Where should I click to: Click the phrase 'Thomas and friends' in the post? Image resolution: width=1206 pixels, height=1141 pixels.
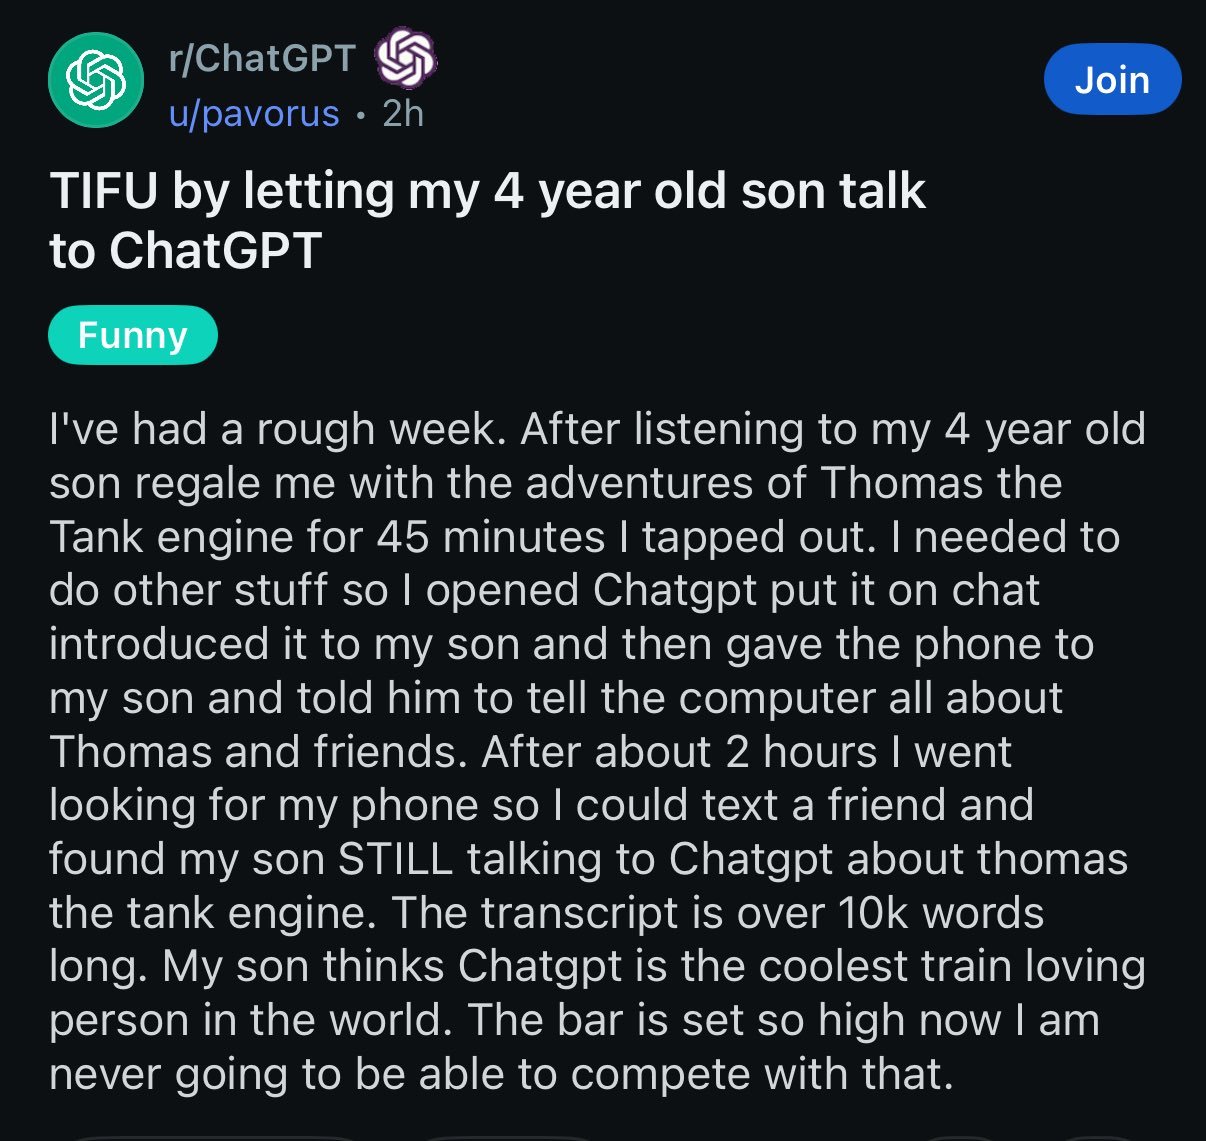pyautogui.click(x=258, y=752)
